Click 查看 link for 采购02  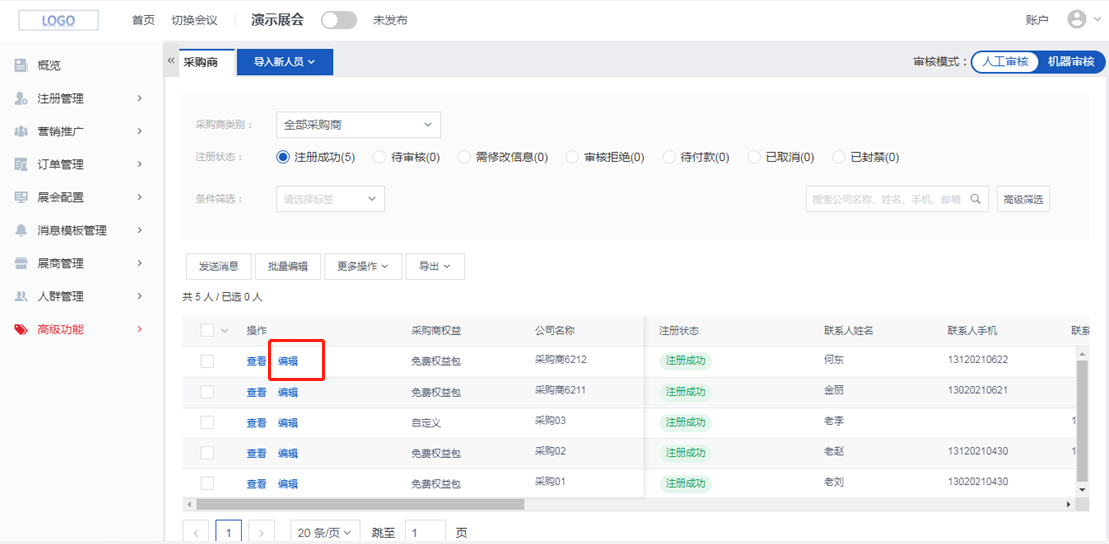click(x=256, y=453)
